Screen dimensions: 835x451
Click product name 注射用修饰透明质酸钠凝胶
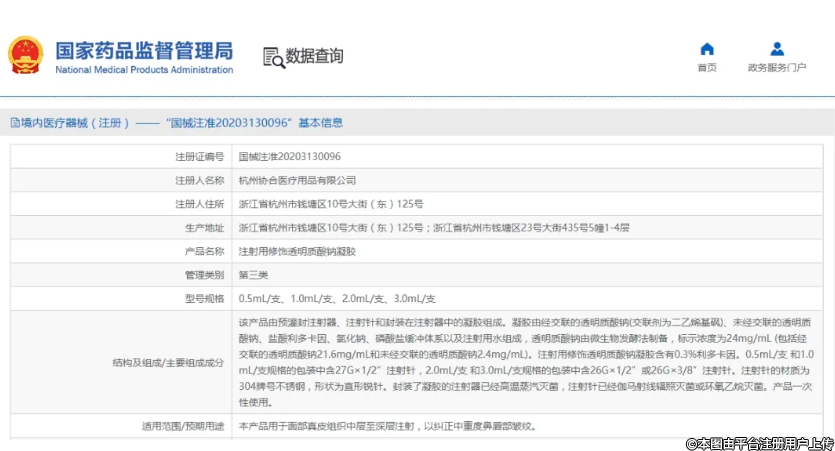coord(297,251)
